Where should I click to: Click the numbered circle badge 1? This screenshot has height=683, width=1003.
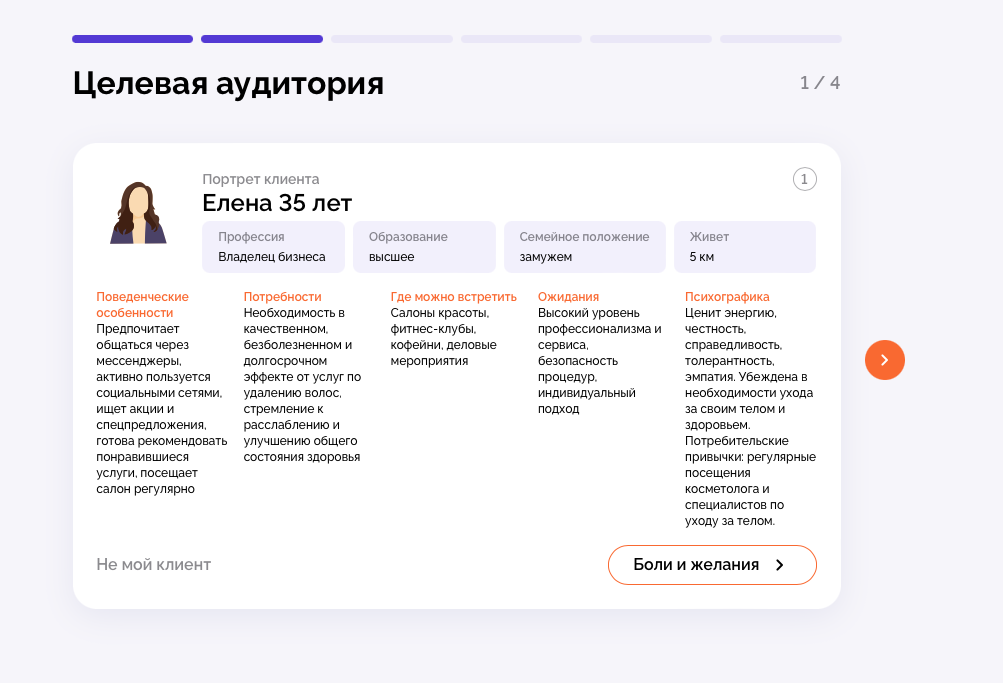tap(805, 179)
